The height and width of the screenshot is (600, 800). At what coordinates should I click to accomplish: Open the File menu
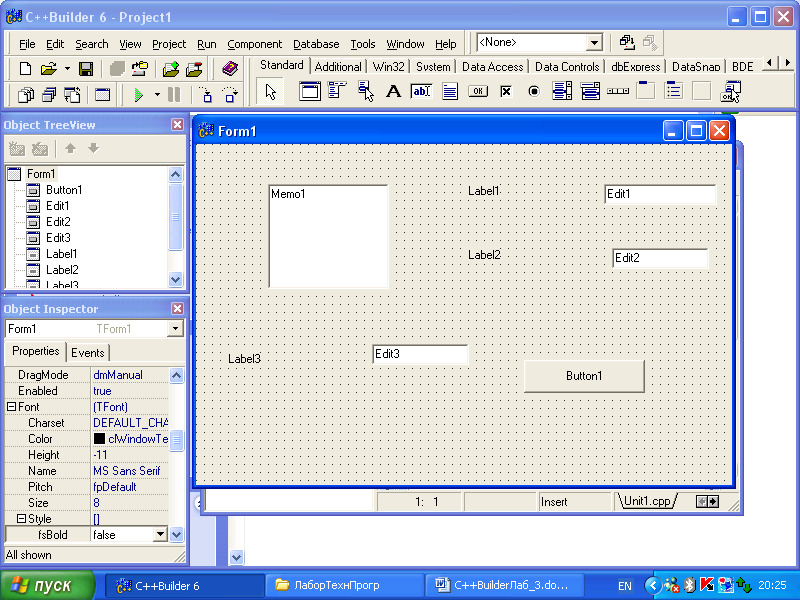tap(27, 44)
